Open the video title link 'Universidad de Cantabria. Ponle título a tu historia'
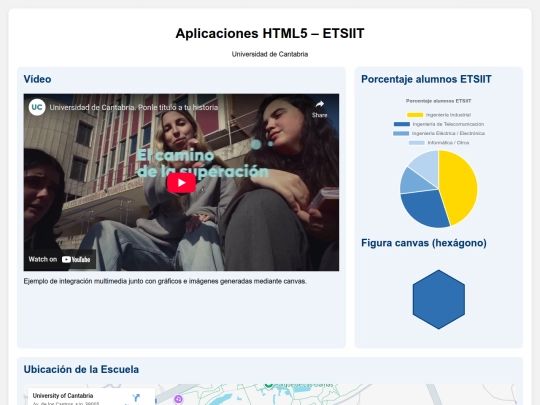The width and height of the screenshot is (540, 405). [x=134, y=107]
